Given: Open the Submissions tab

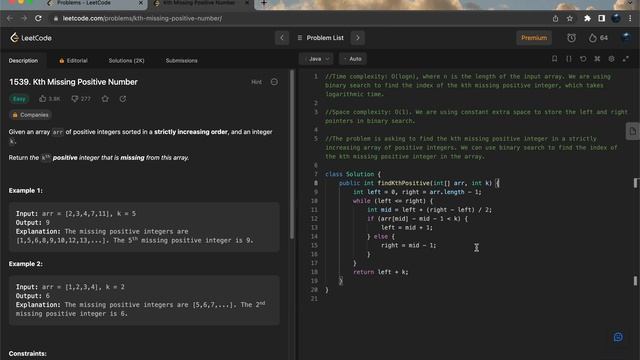Looking at the screenshot, I should [182, 60].
